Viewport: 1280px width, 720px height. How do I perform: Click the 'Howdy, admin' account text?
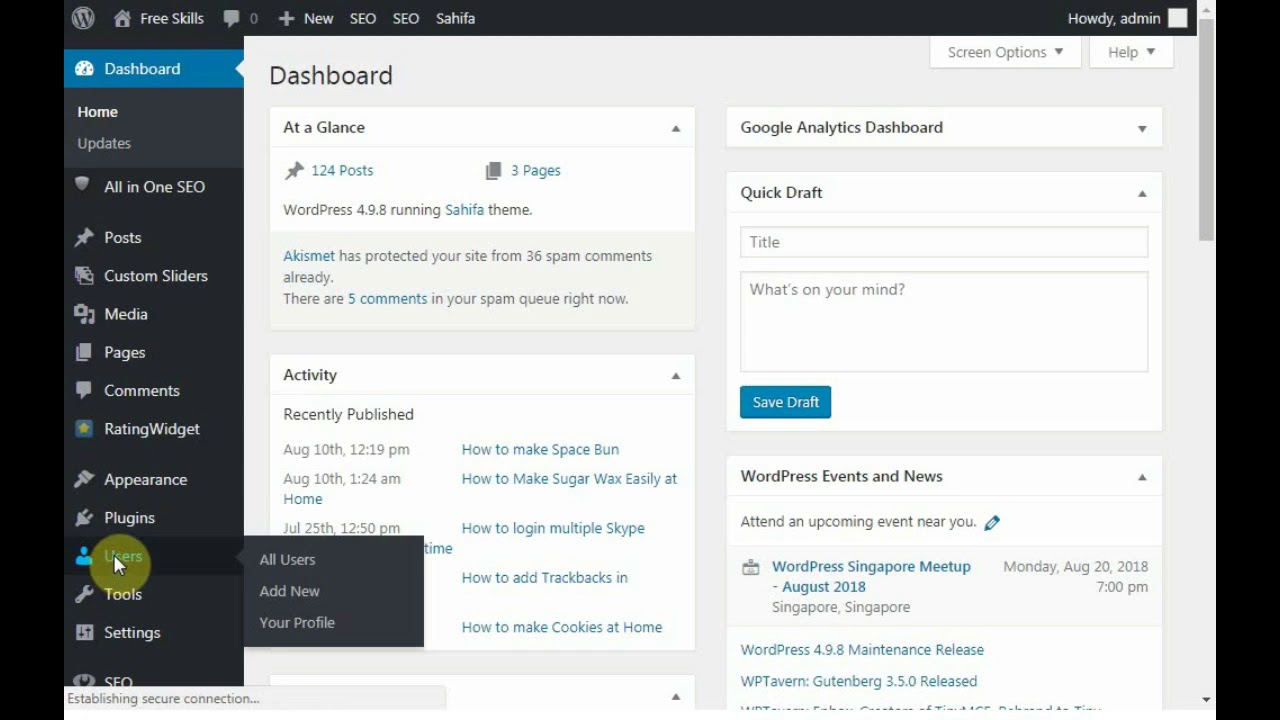(x=1114, y=18)
